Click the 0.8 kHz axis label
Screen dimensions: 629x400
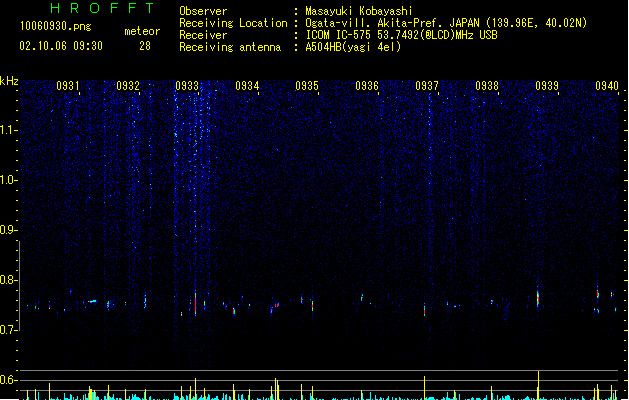[9, 280]
